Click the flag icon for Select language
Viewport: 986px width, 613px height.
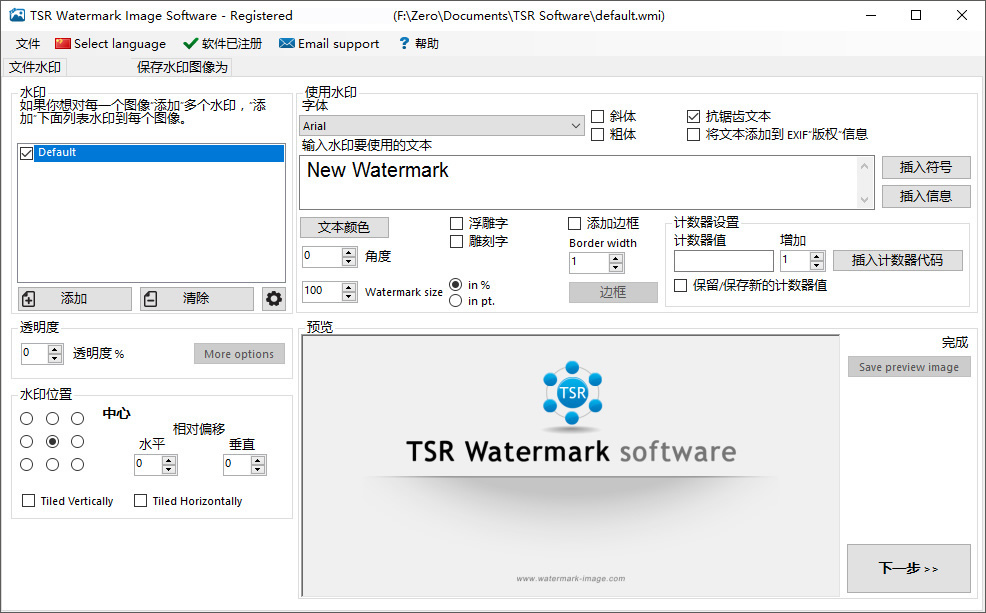point(62,43)
